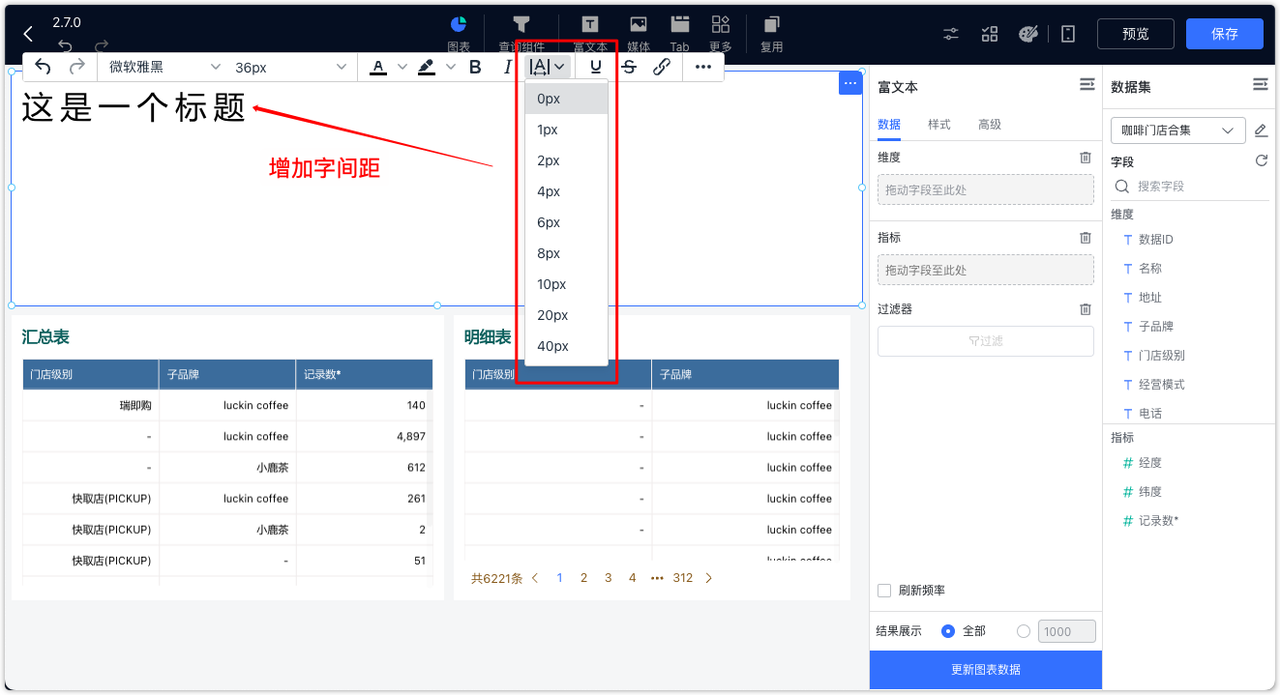Apply strikethrough to the text
1280x695 pixels.
point(629,66)
